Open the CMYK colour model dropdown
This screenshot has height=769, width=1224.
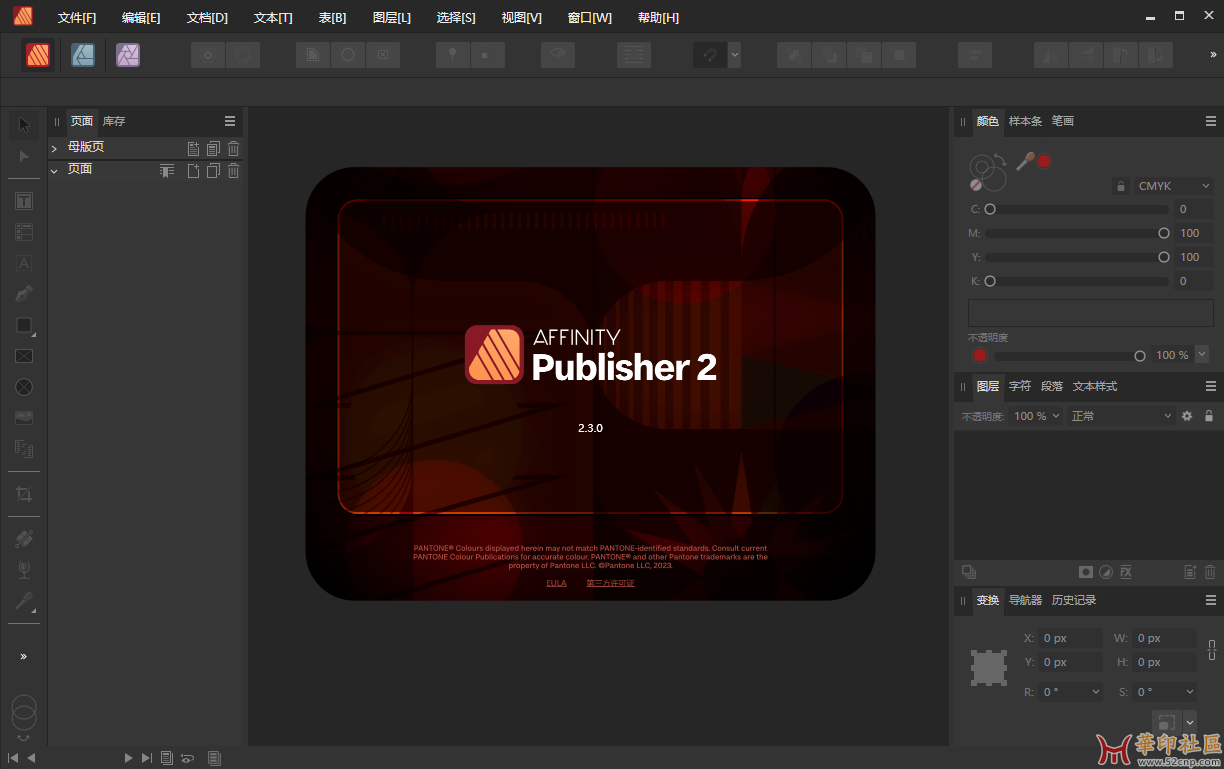point(1174,186)
